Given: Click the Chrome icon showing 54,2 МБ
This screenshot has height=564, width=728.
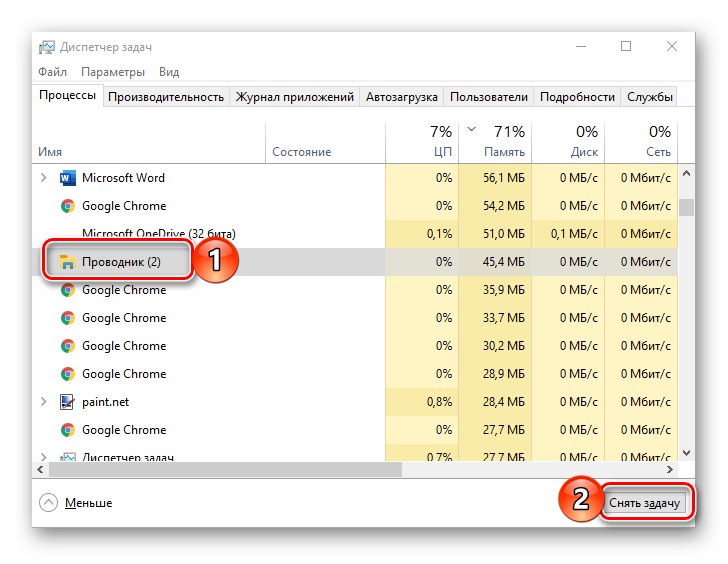Looking at the screenshot, I should click(68, 206).
